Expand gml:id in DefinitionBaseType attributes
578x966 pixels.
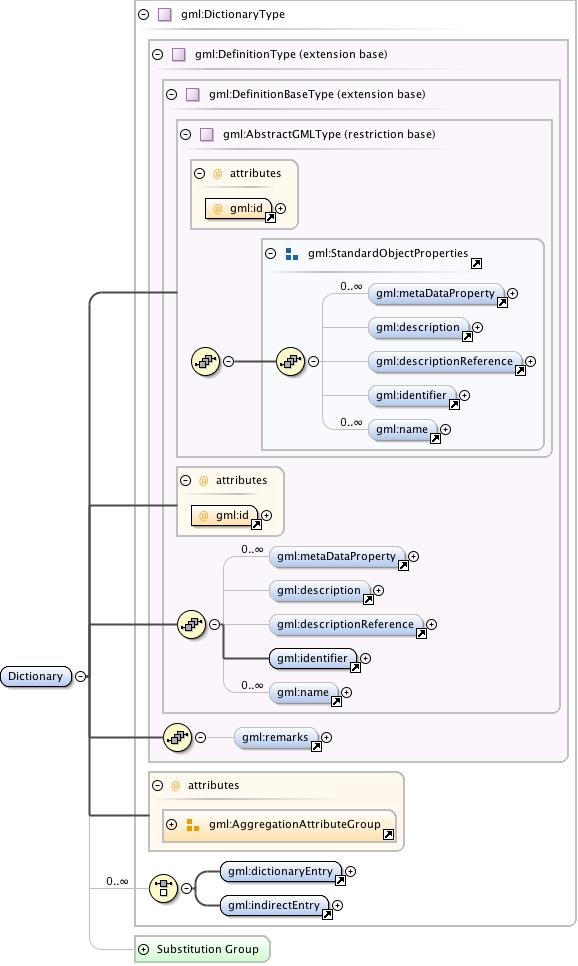[x=266, y=516]
